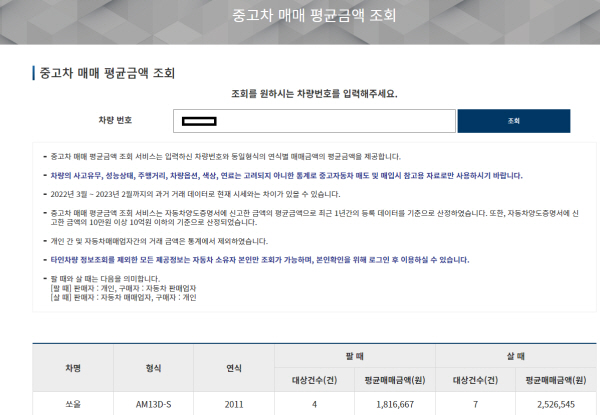Click the 팔 때 group header

355,356
